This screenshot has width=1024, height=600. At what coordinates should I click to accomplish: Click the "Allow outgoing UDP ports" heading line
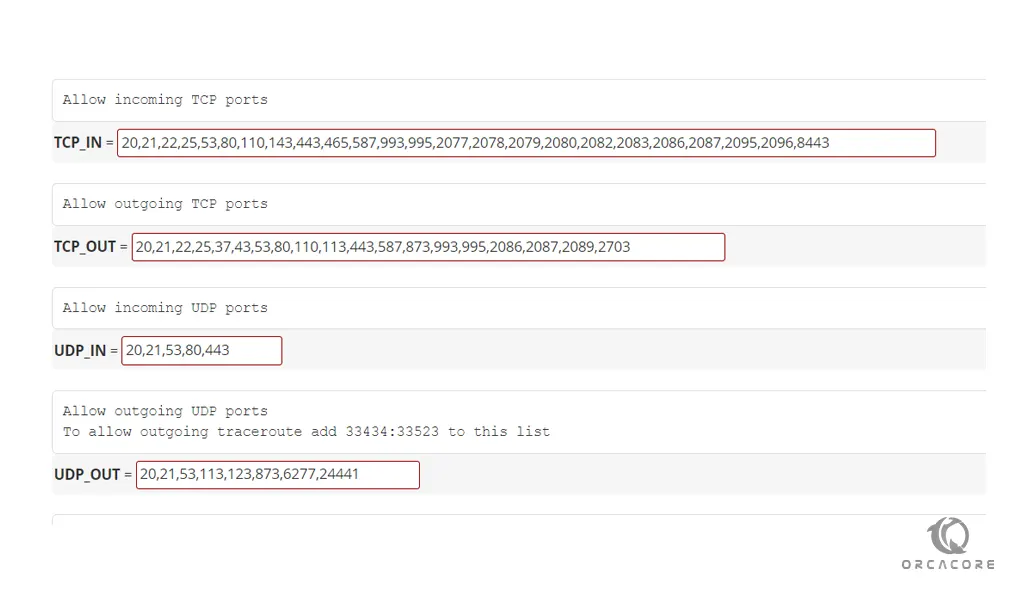[165, 411]
